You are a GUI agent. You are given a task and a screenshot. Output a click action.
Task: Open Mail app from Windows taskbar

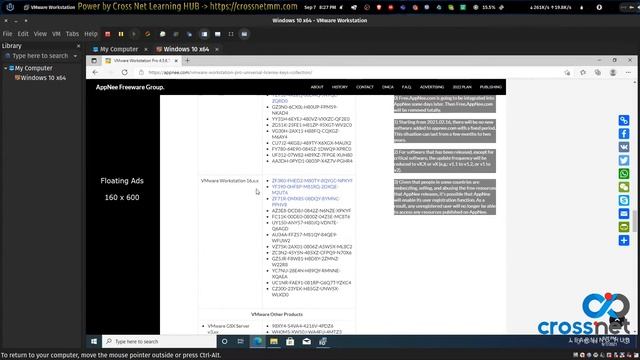307,342
